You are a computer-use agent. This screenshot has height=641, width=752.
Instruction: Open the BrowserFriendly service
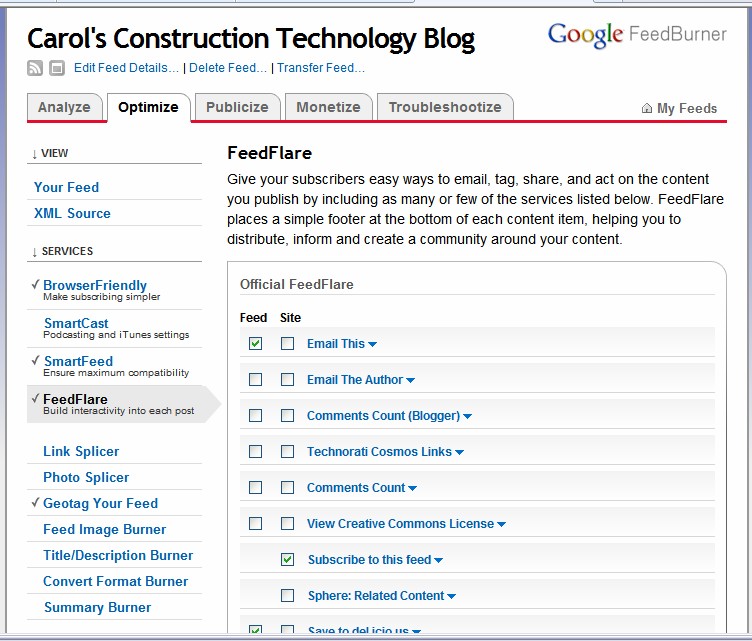(x=95, y=285)
